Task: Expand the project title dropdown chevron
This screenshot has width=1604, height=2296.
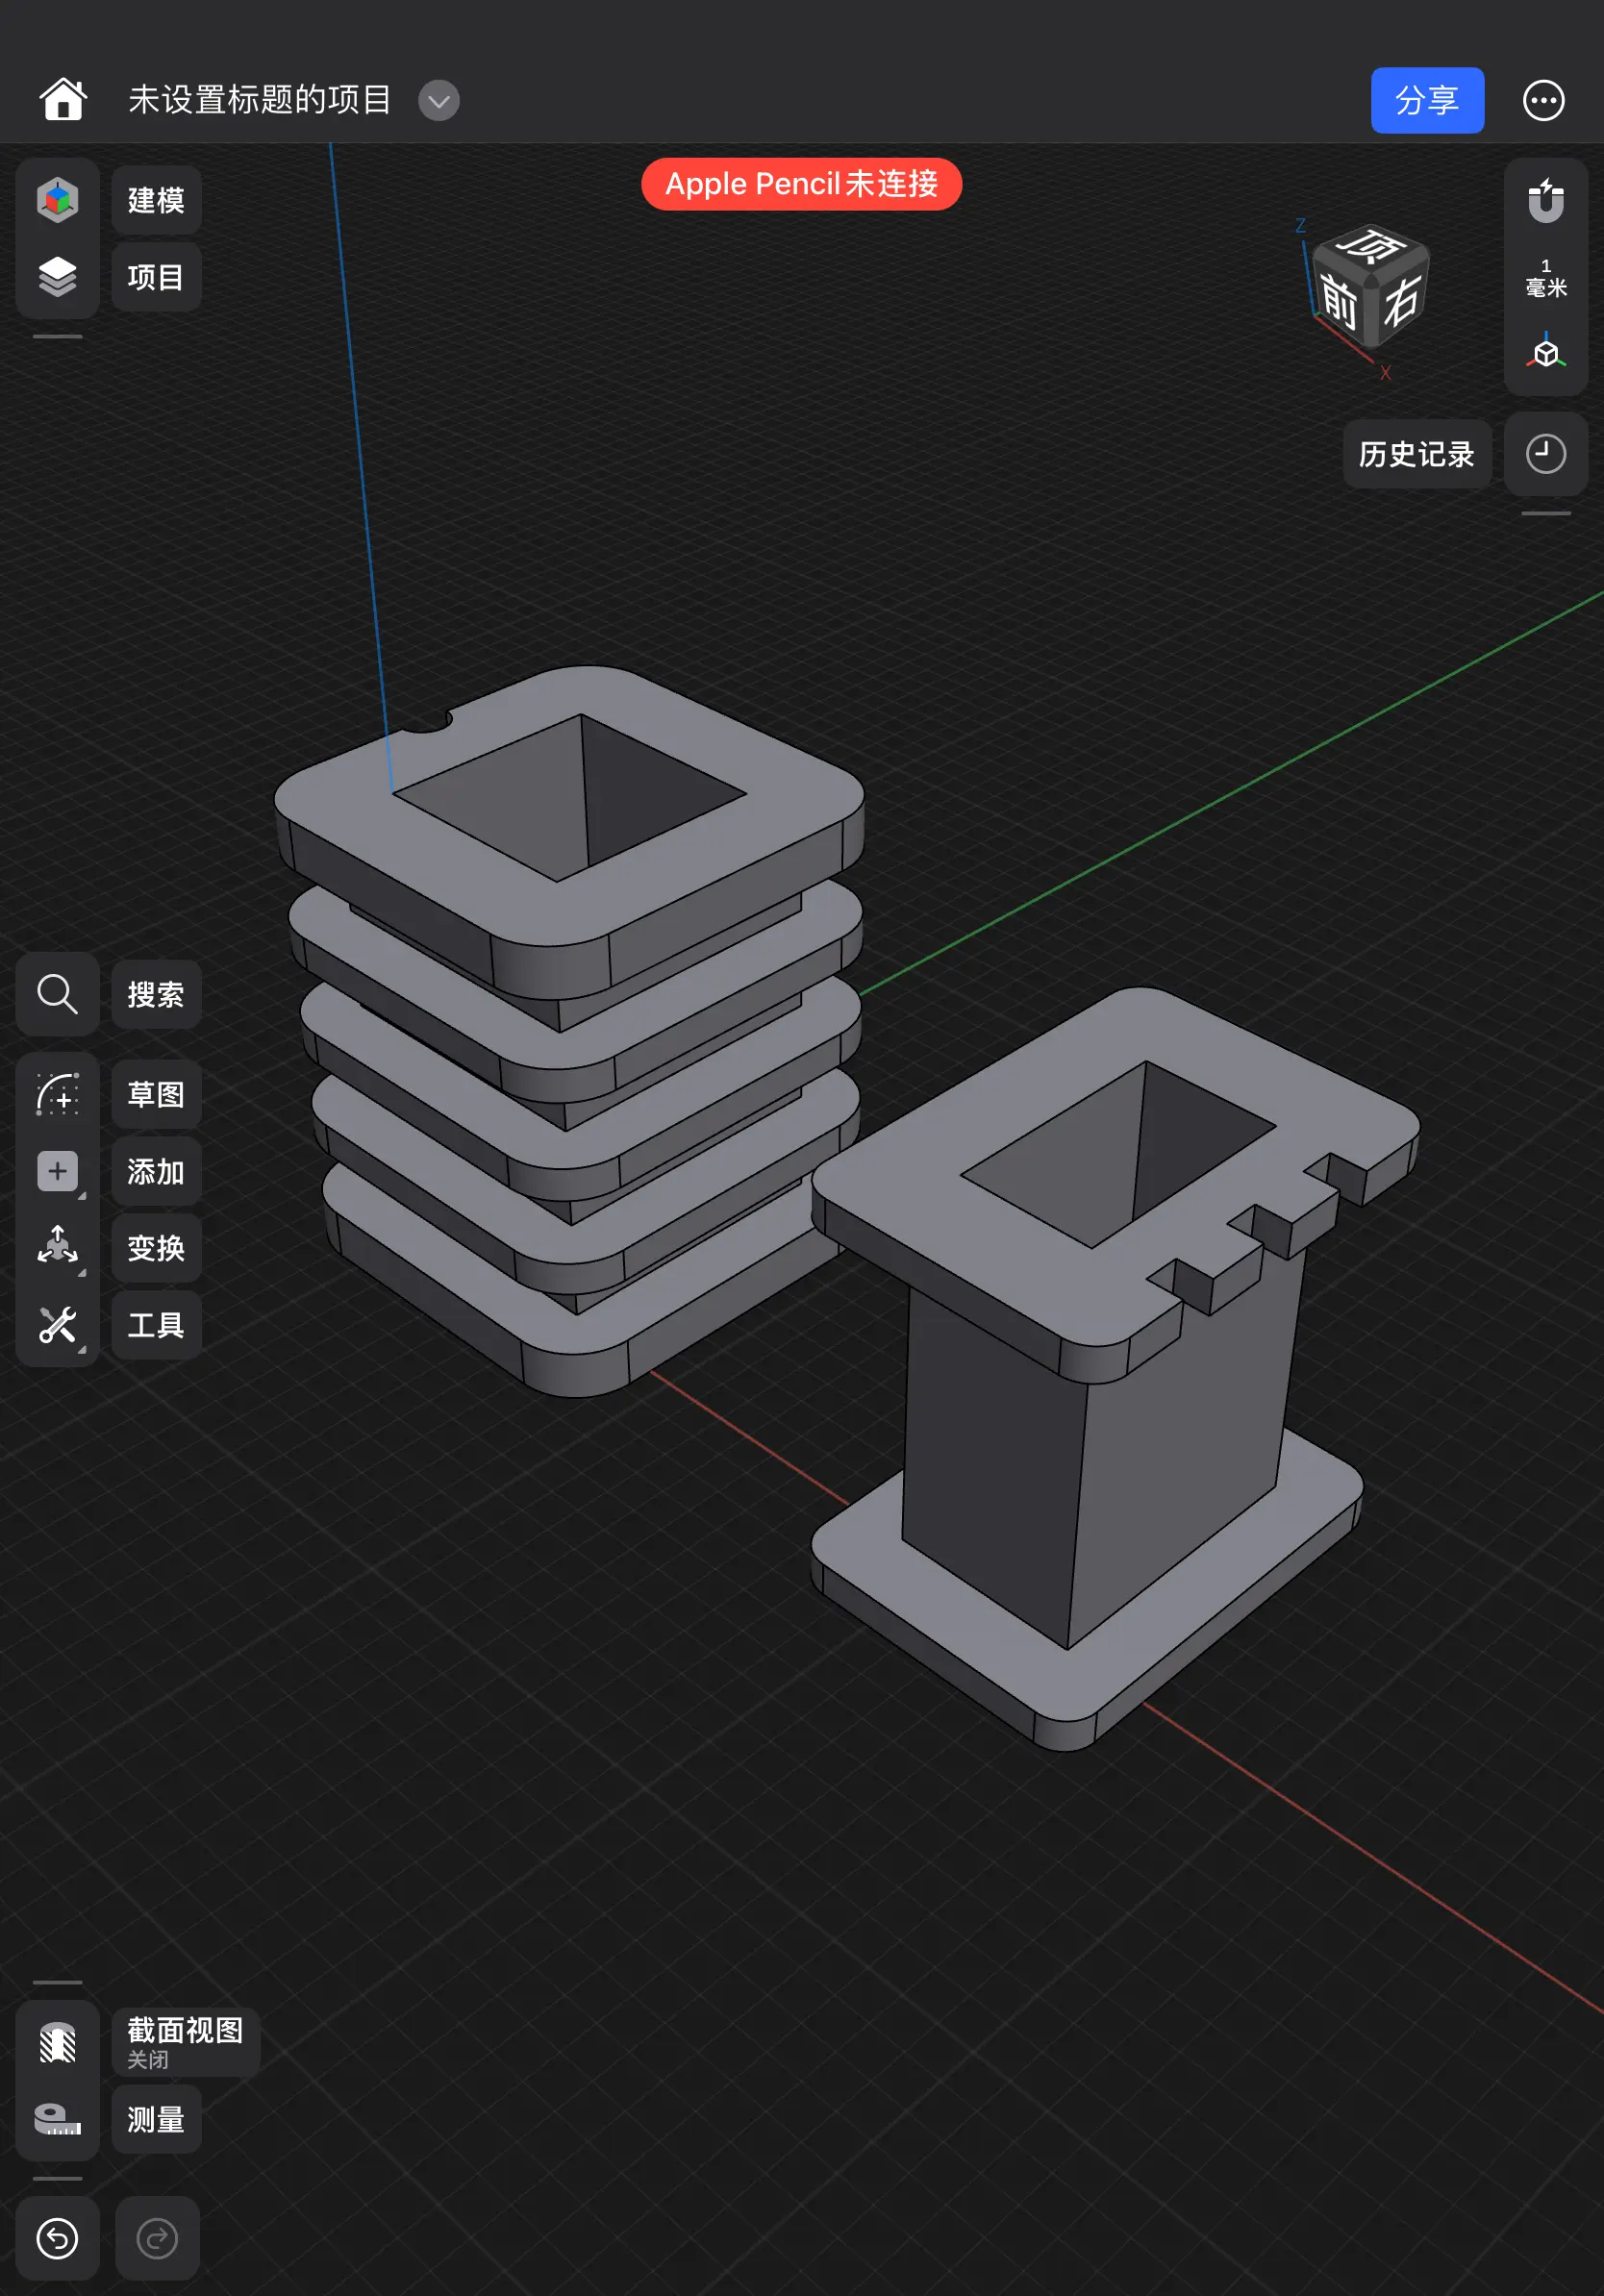Action: coord(438,100)
